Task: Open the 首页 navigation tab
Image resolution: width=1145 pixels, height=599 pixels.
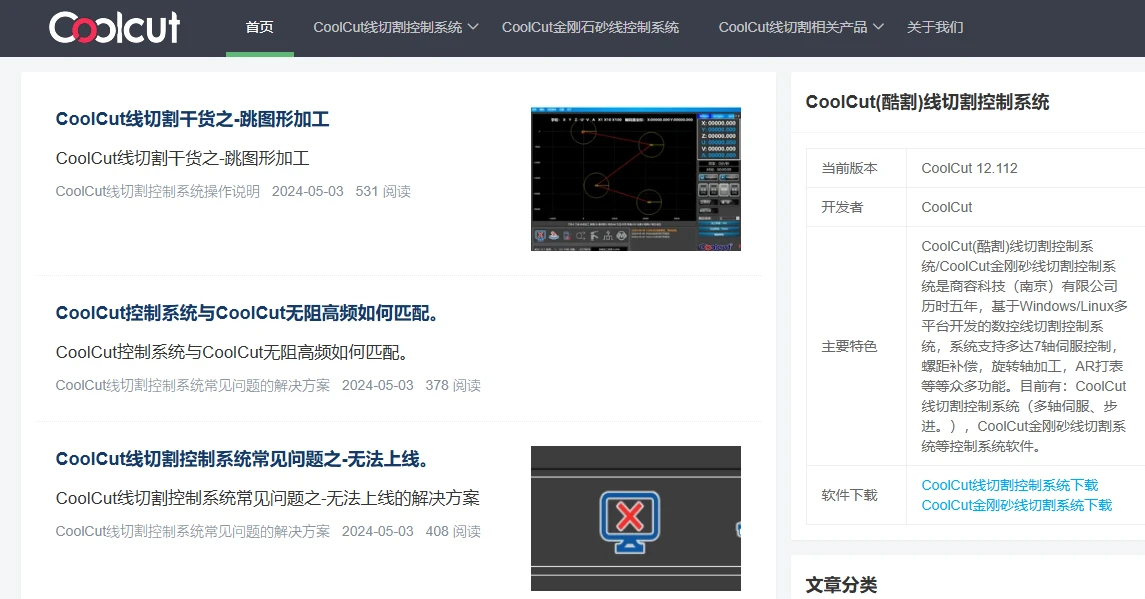Action: 259,27
